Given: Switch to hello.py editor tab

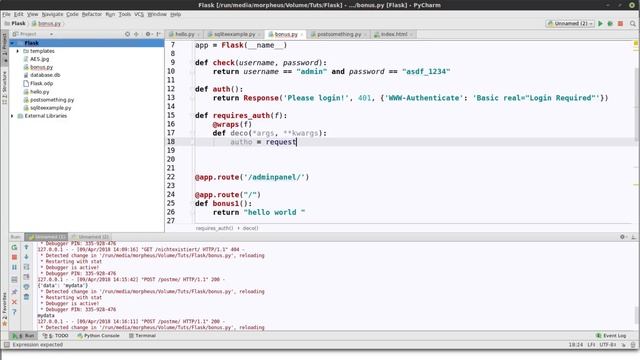Looking at the screenshot, I should pyautogui.click(x=184, y=34).
